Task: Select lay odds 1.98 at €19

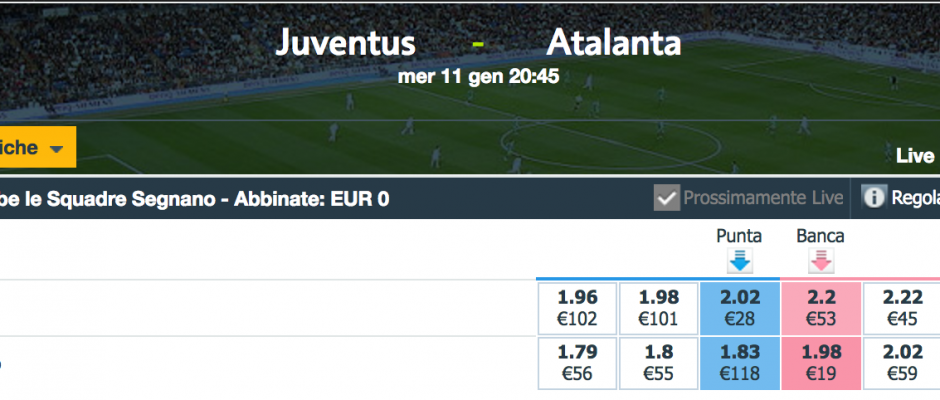Action: click(x=821, y=363)
